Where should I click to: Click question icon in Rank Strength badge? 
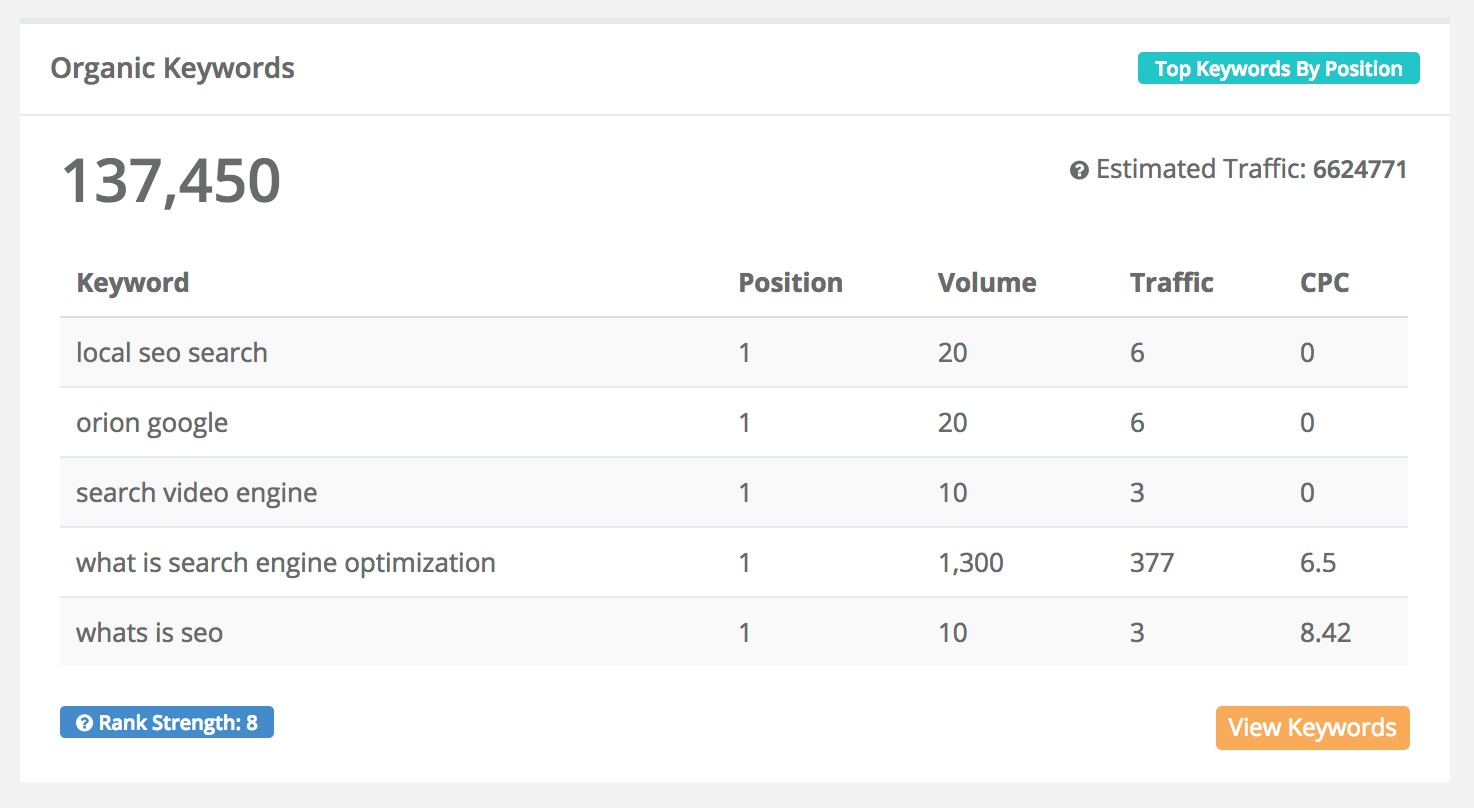(85, 723)
